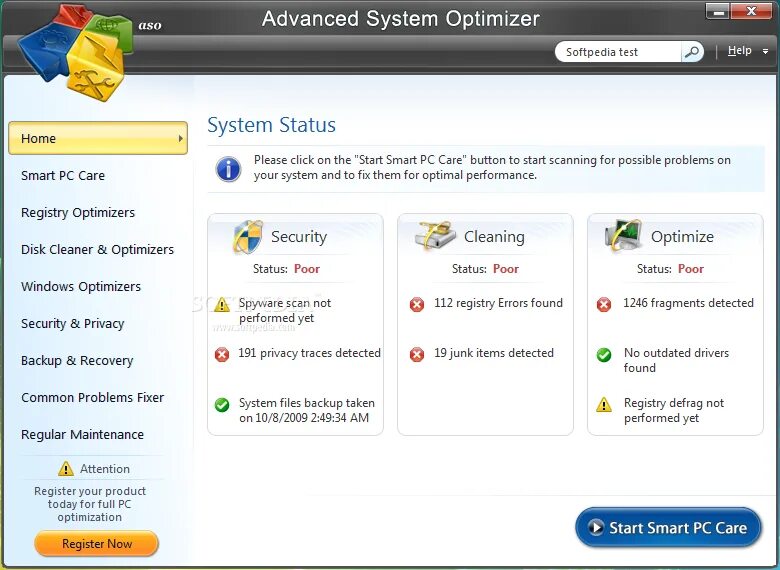Open Common Problems Fixer

pos(93,397)
